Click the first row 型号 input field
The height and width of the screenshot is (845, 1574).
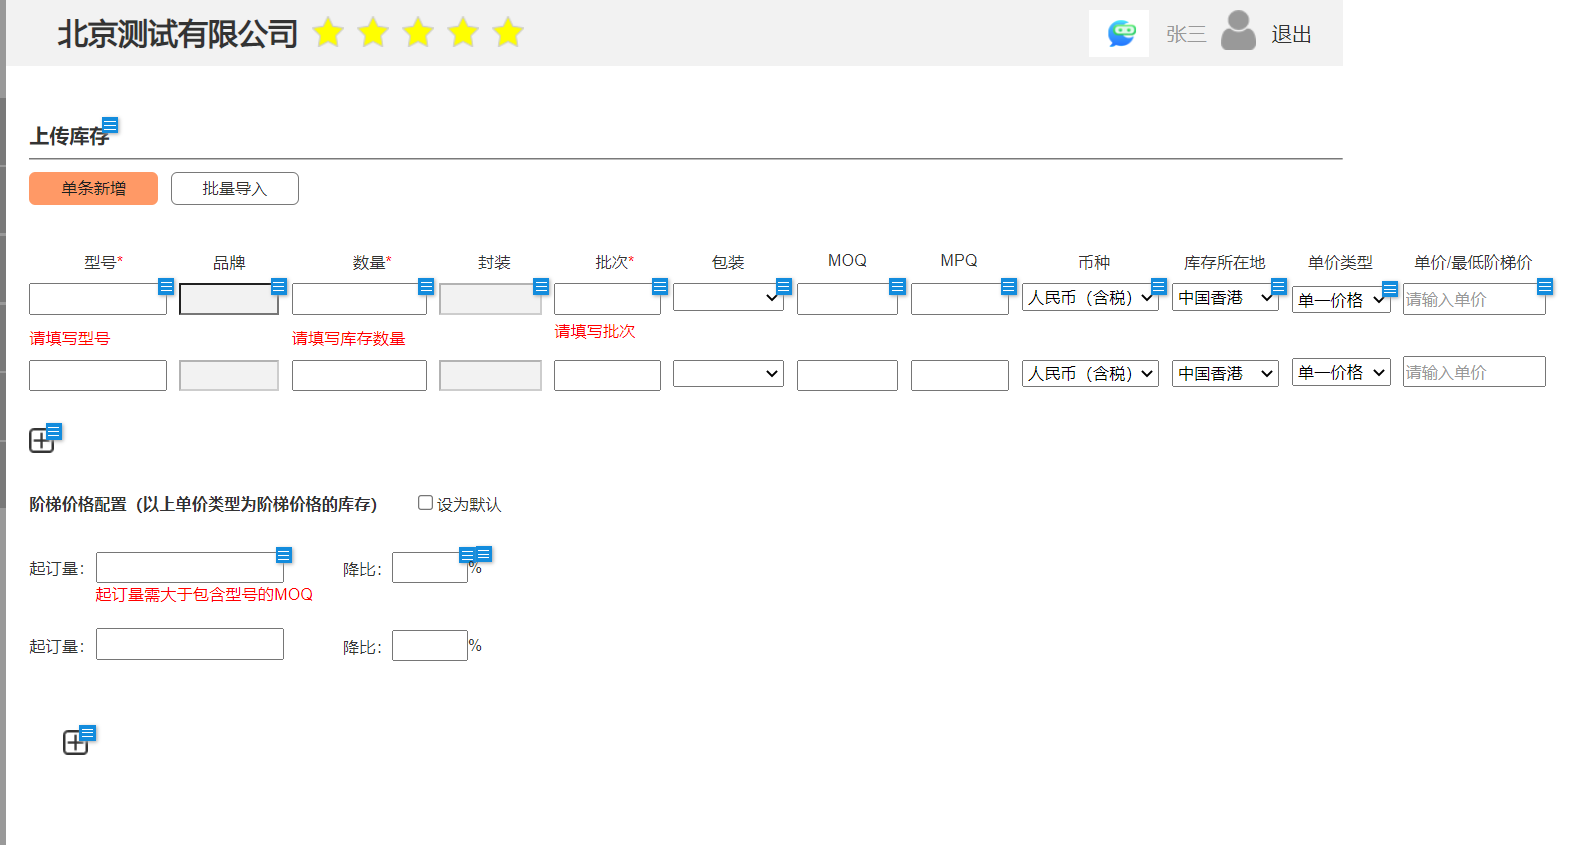(x=95, y=299)
